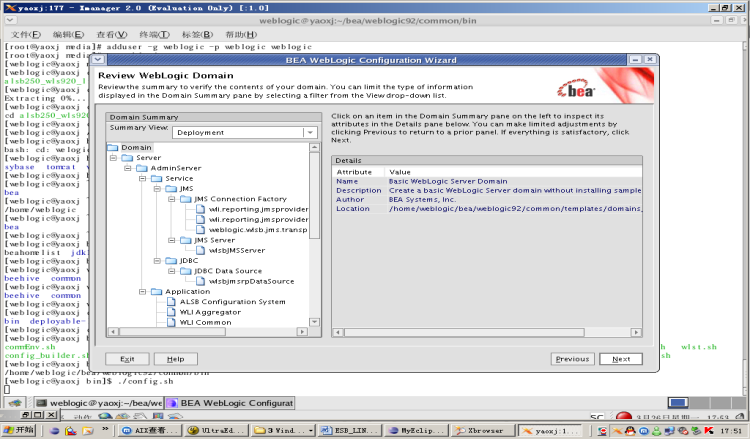The image size is (750, 439).
Task: Click Details pane scroll right arrow
Action: 636,332
